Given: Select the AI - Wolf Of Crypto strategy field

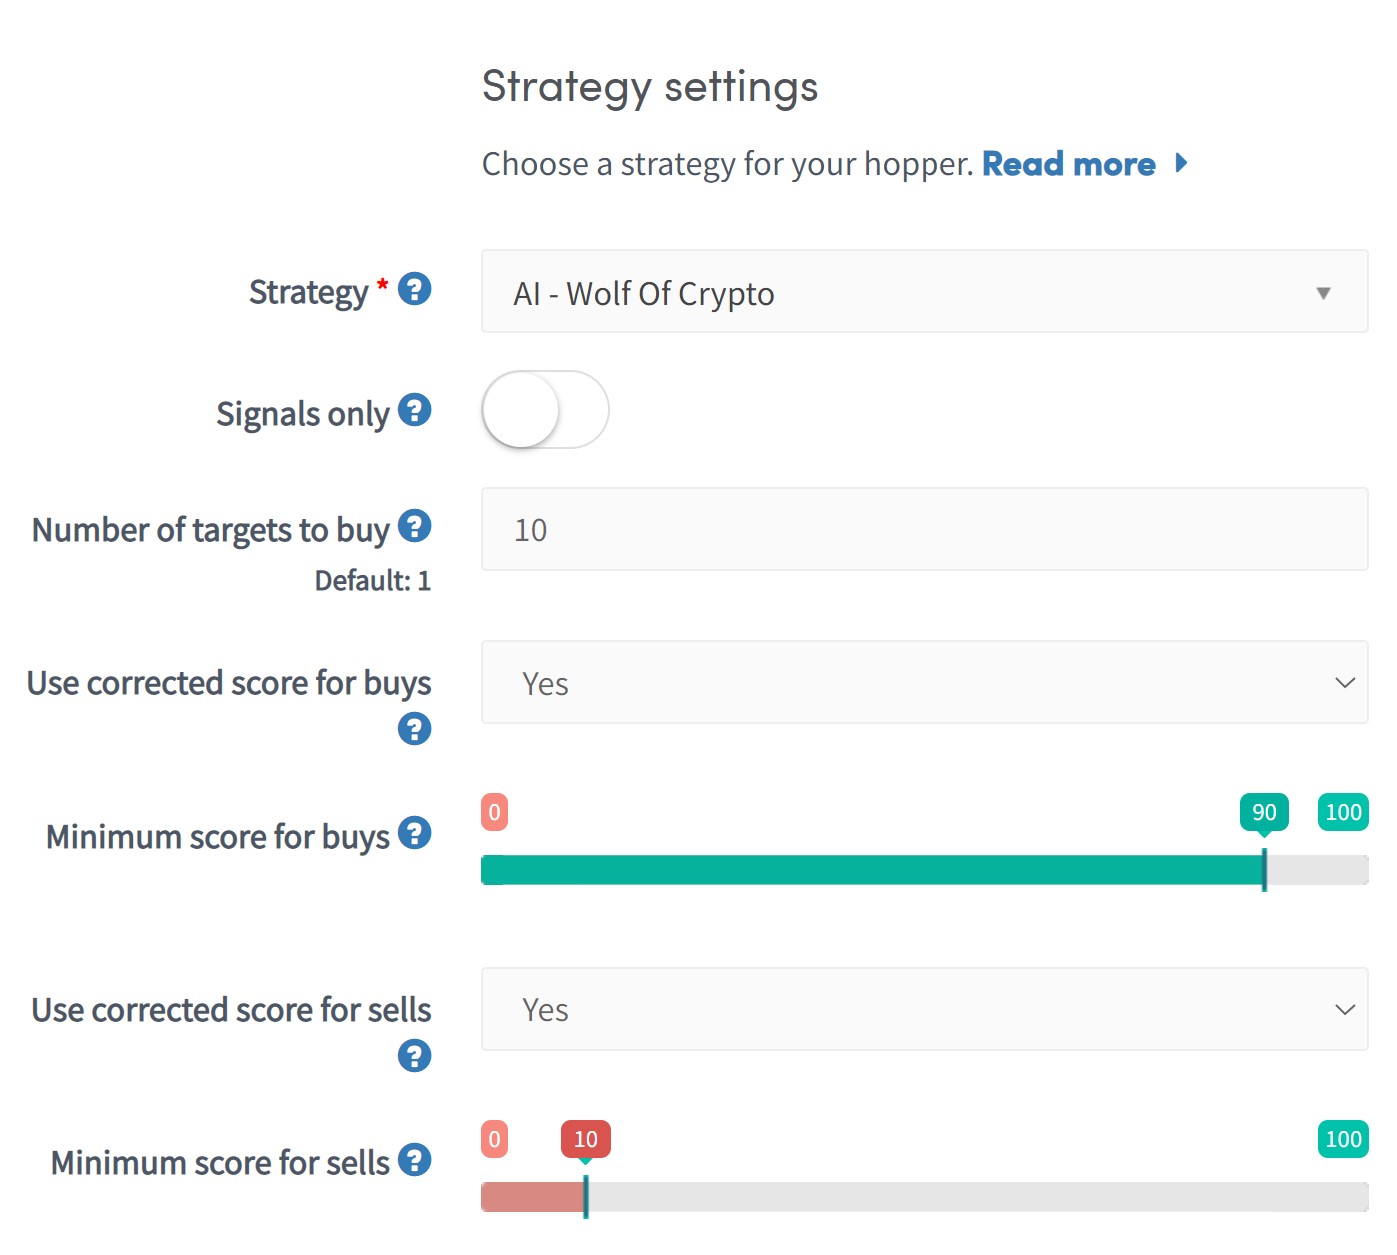Looking at the screenshot, I should [924, 292].
